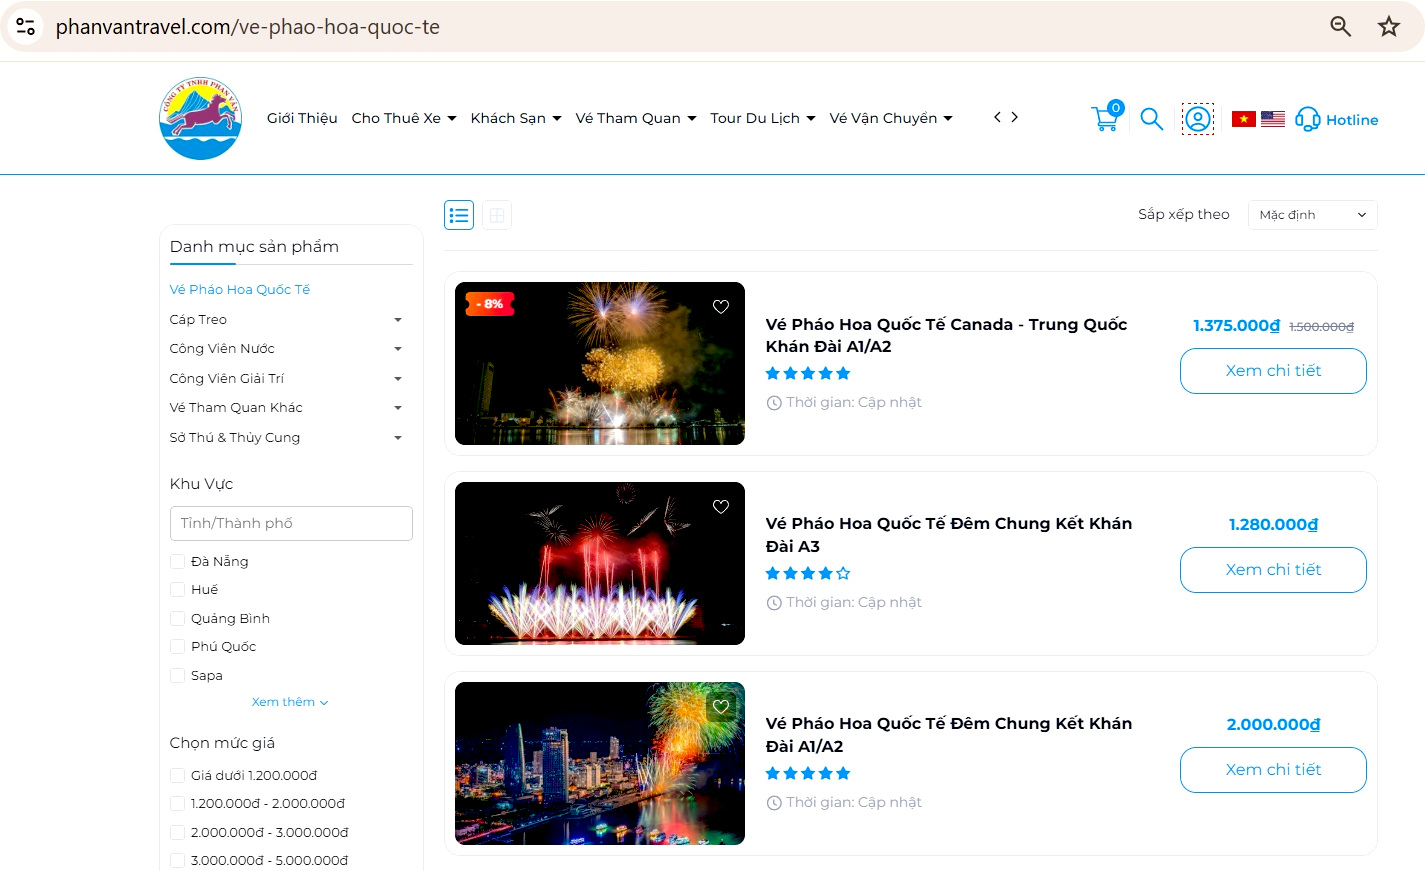Favorite the Đêm Chung Kết A1/A2 heart

[x=721, y=707]
